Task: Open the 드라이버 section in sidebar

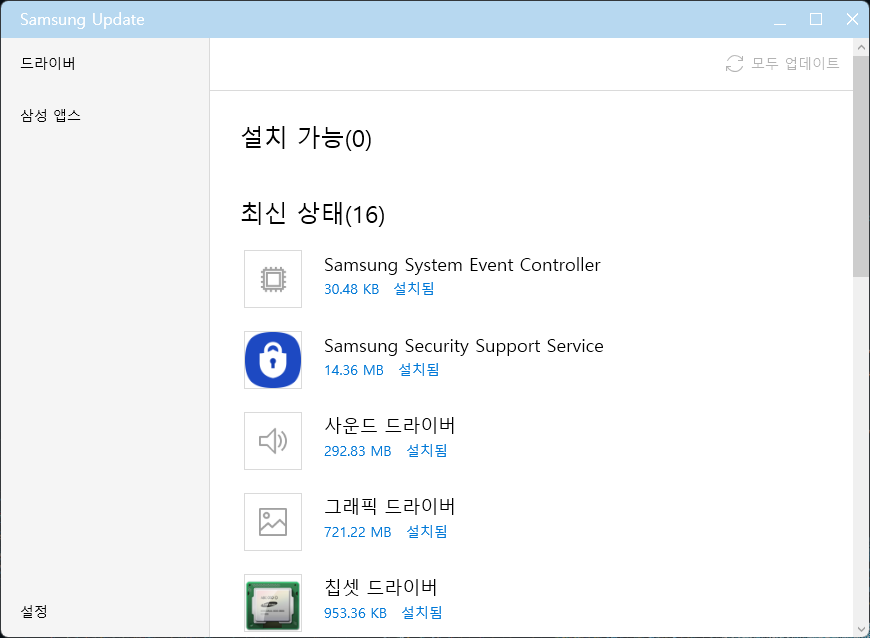Action: 48,64
